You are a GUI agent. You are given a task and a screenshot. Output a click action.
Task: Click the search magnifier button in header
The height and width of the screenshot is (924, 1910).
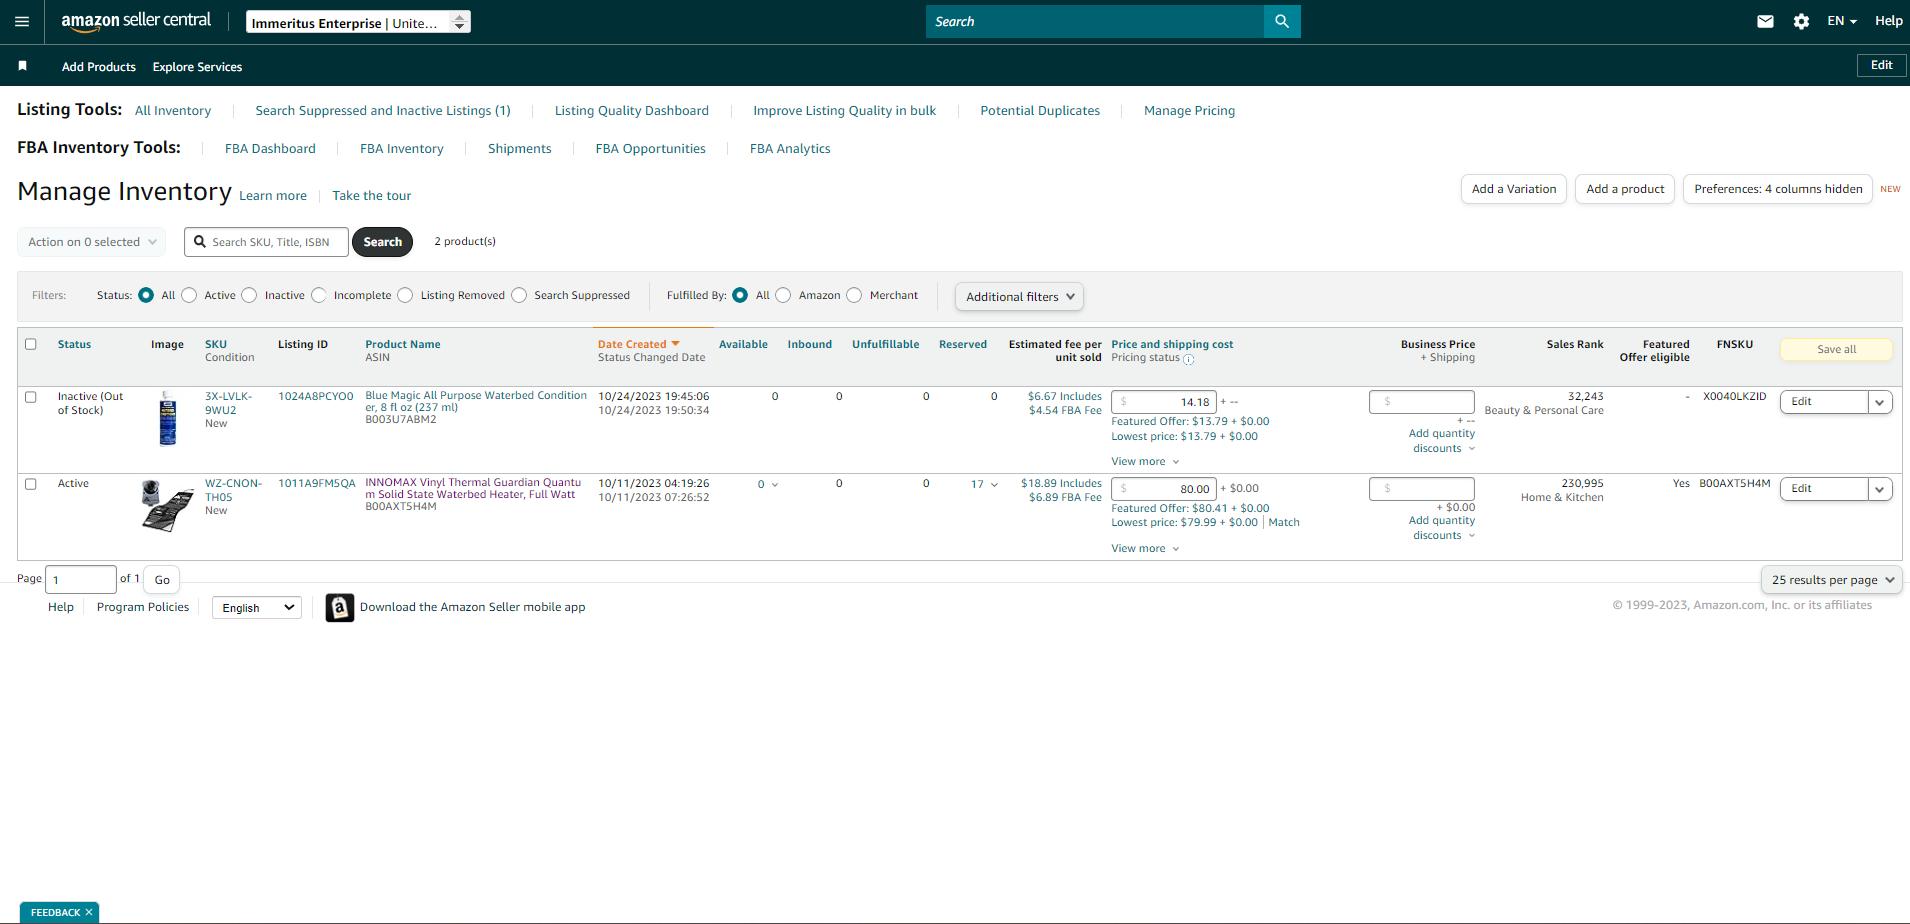[x=1282, y=21]
